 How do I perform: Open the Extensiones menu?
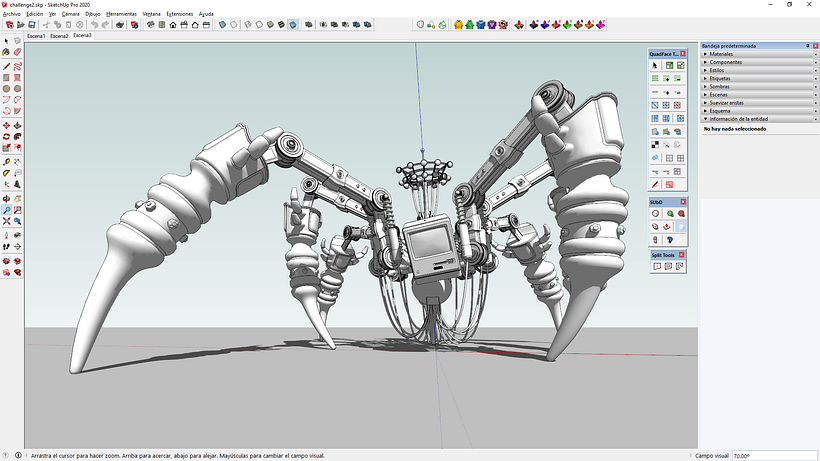(179, 14)
